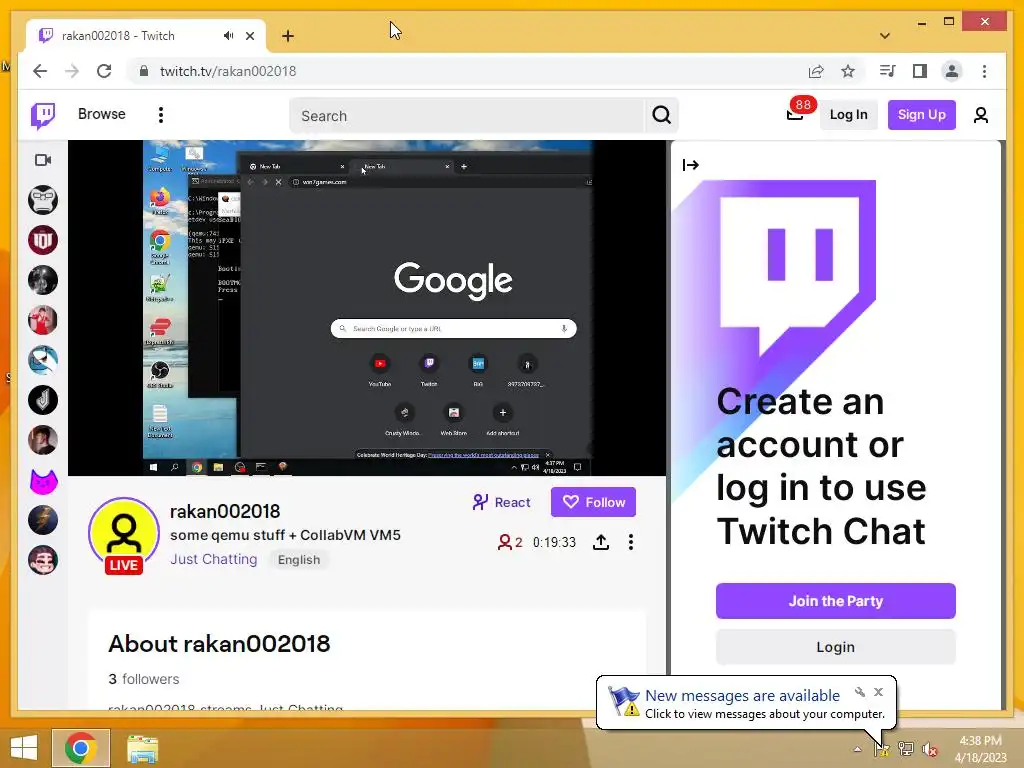Click the Login button in chat panel

click(835, 647)
